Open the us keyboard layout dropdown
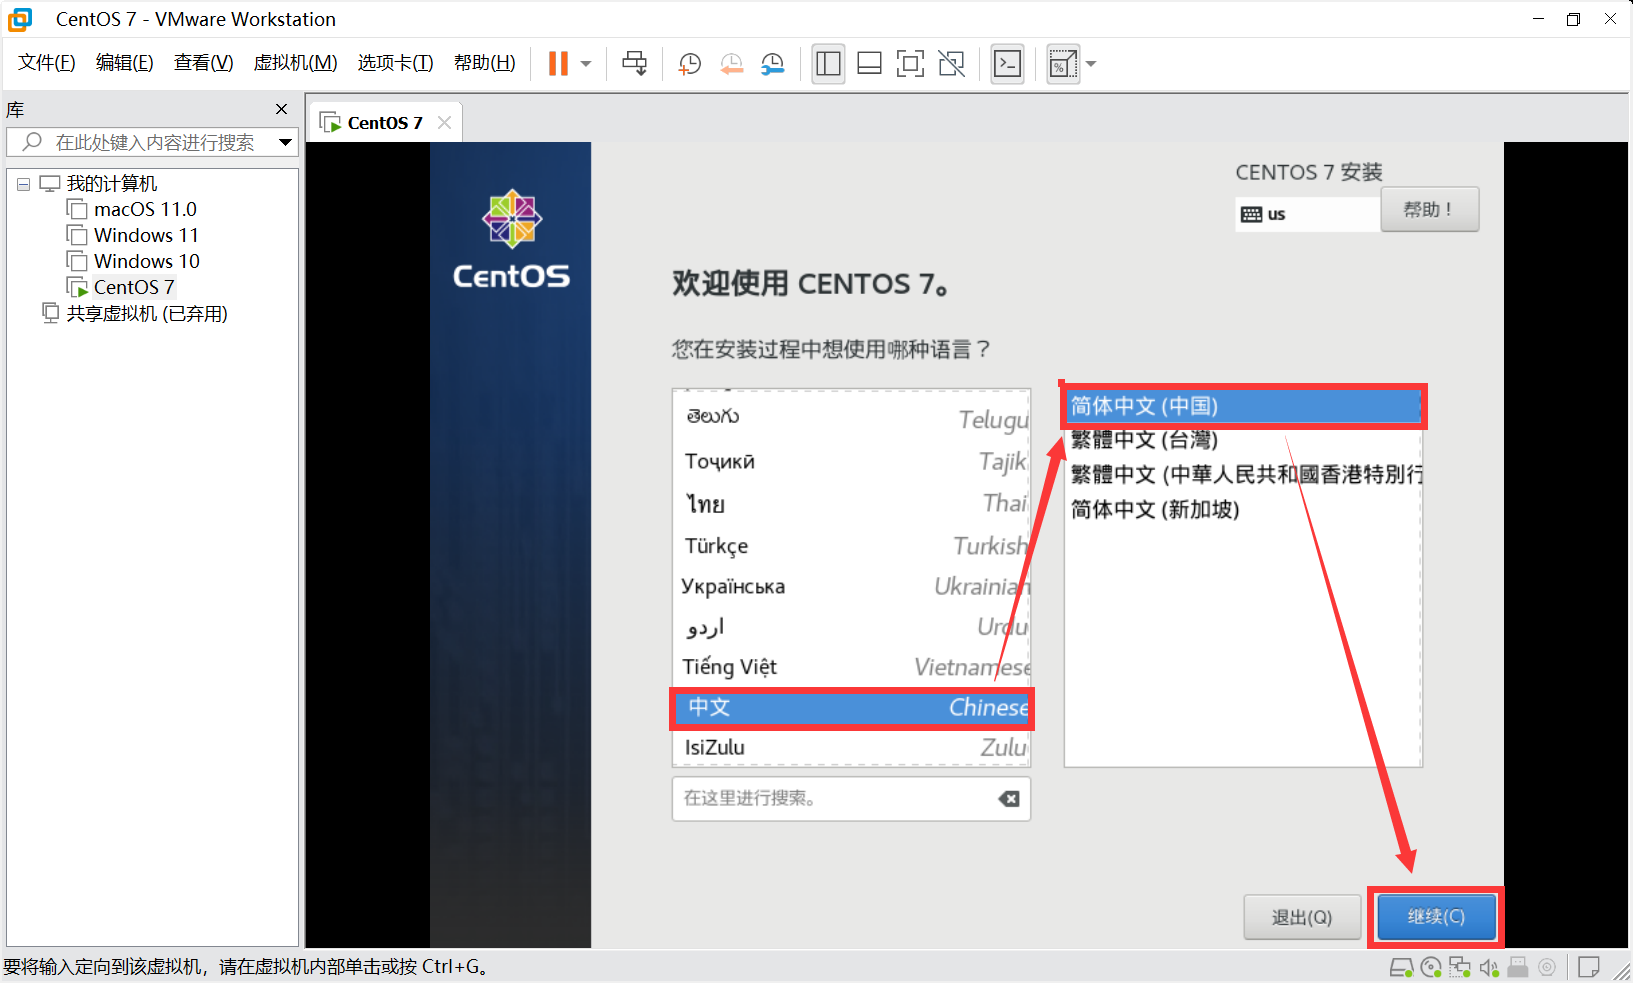The height and width of the screenshot is (983, 1633). click(x=1305, y=213)
